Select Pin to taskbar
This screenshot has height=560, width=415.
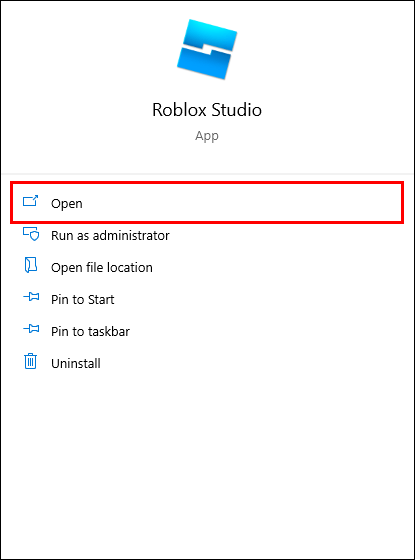(90, 331)
